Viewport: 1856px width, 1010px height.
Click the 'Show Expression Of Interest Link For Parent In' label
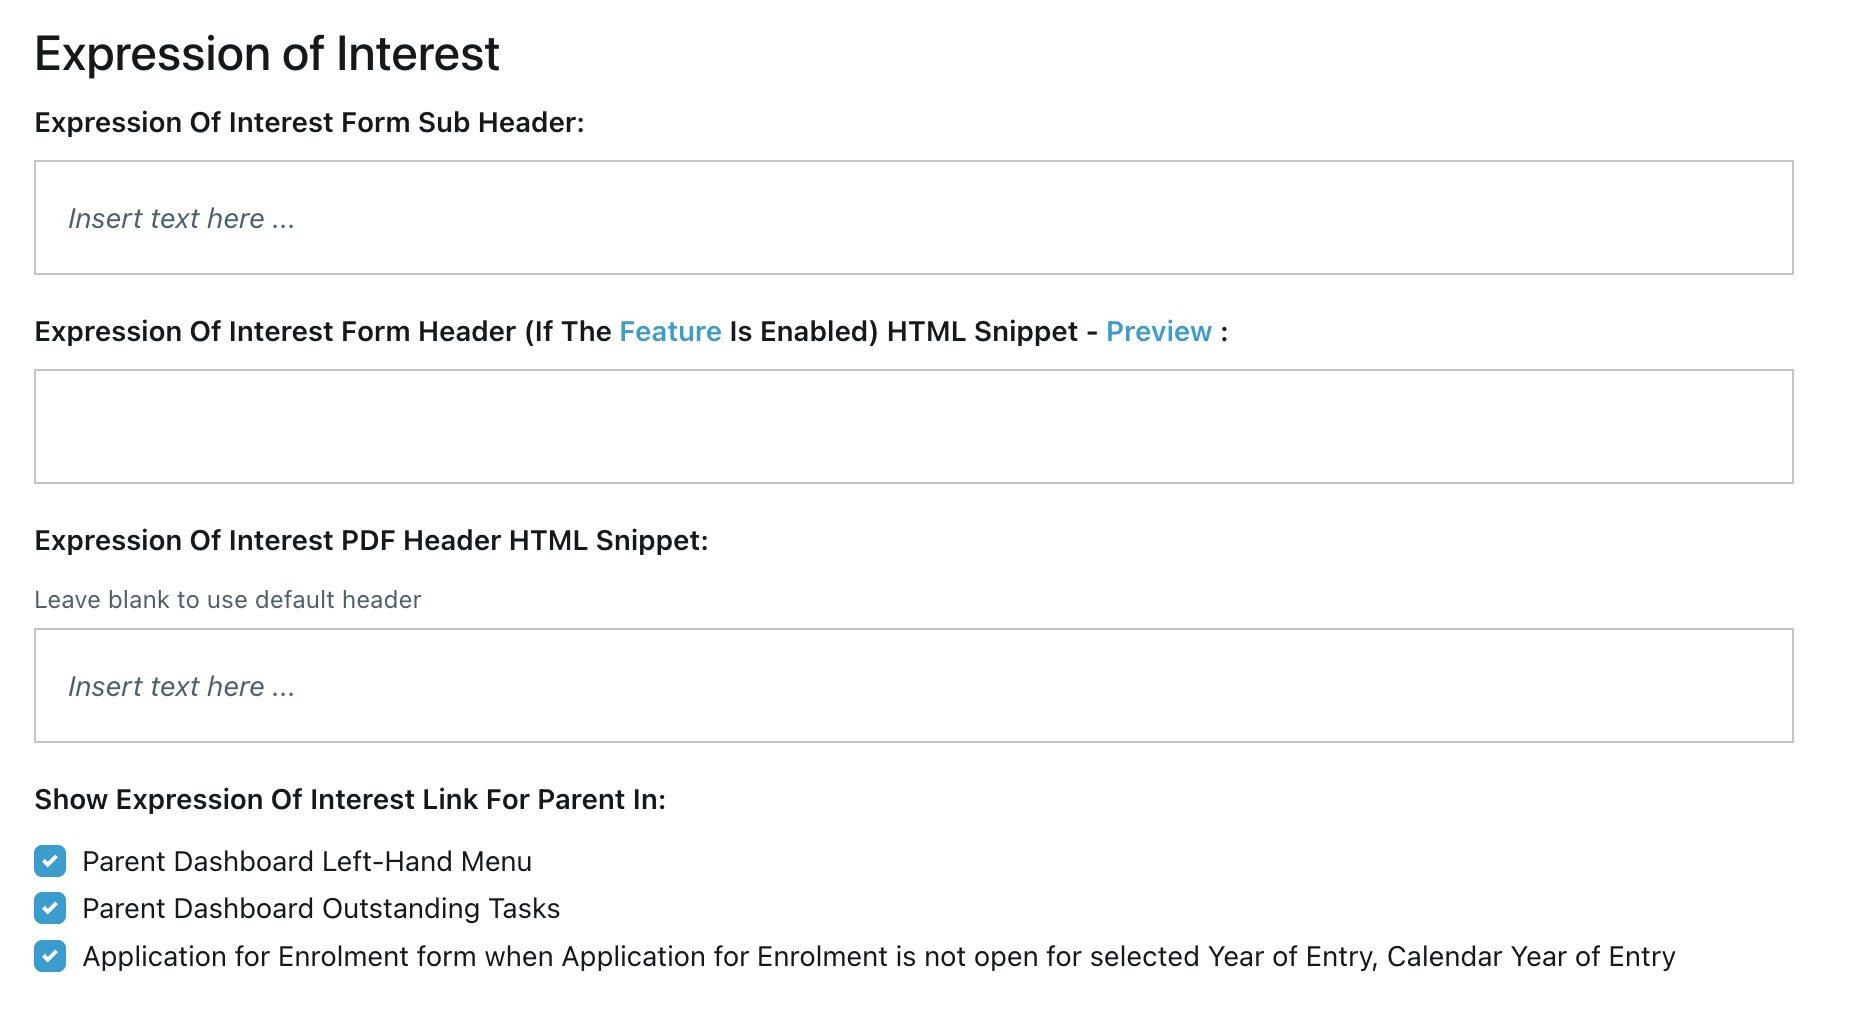350,799
